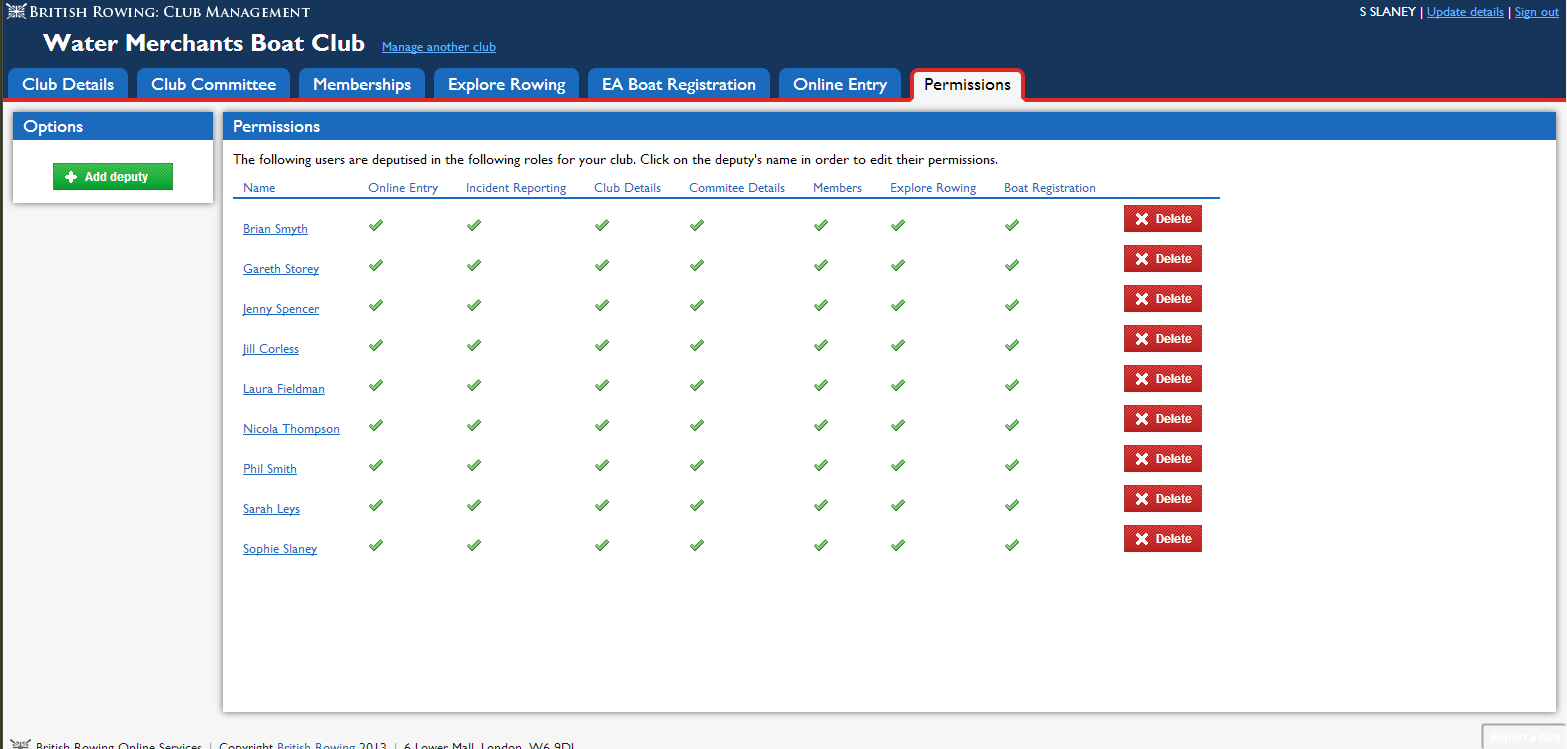This screenshot has width=1567, height=749.
Task: Select the Online Entry tab
Action: (840, 84)
